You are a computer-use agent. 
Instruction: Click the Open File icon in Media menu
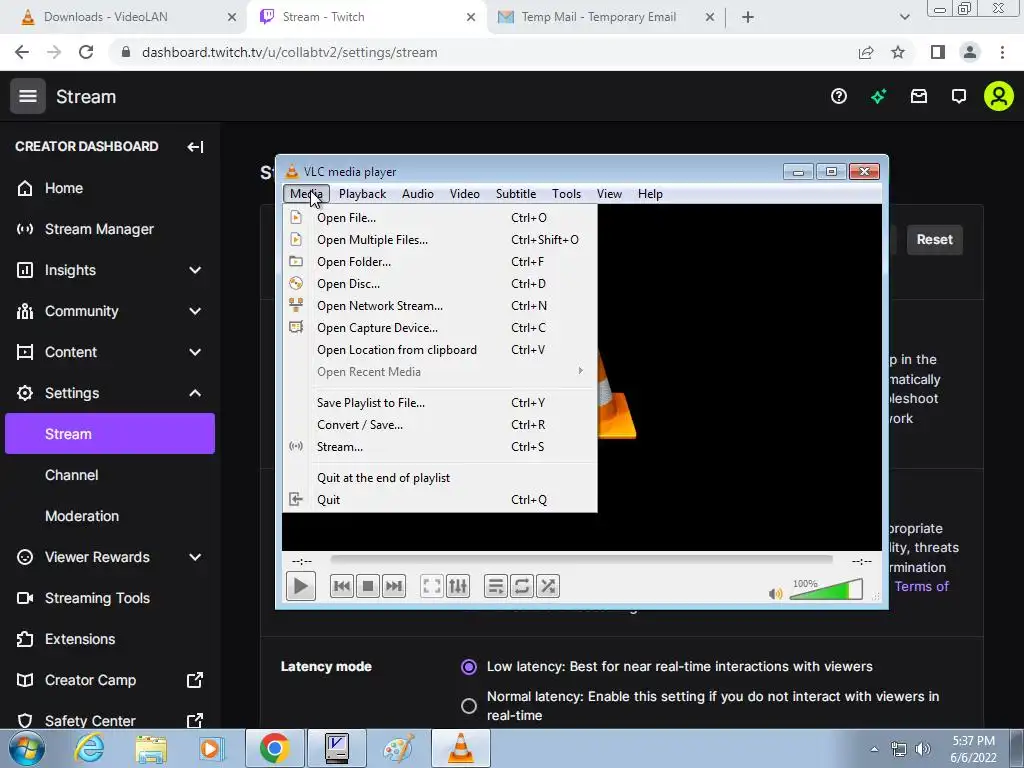(x=296, y=217)
